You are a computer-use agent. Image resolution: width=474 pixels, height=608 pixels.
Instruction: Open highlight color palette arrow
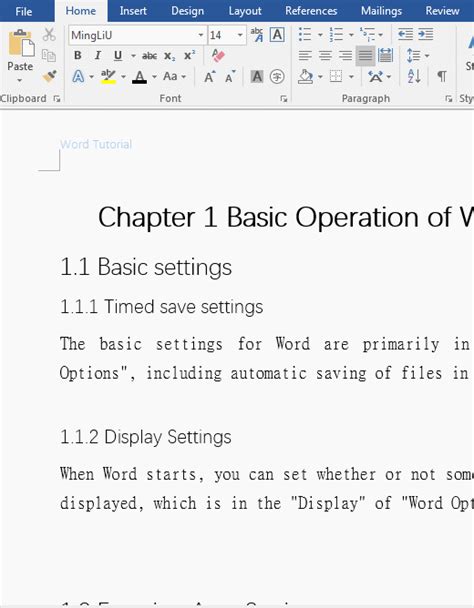click(123, 77)
